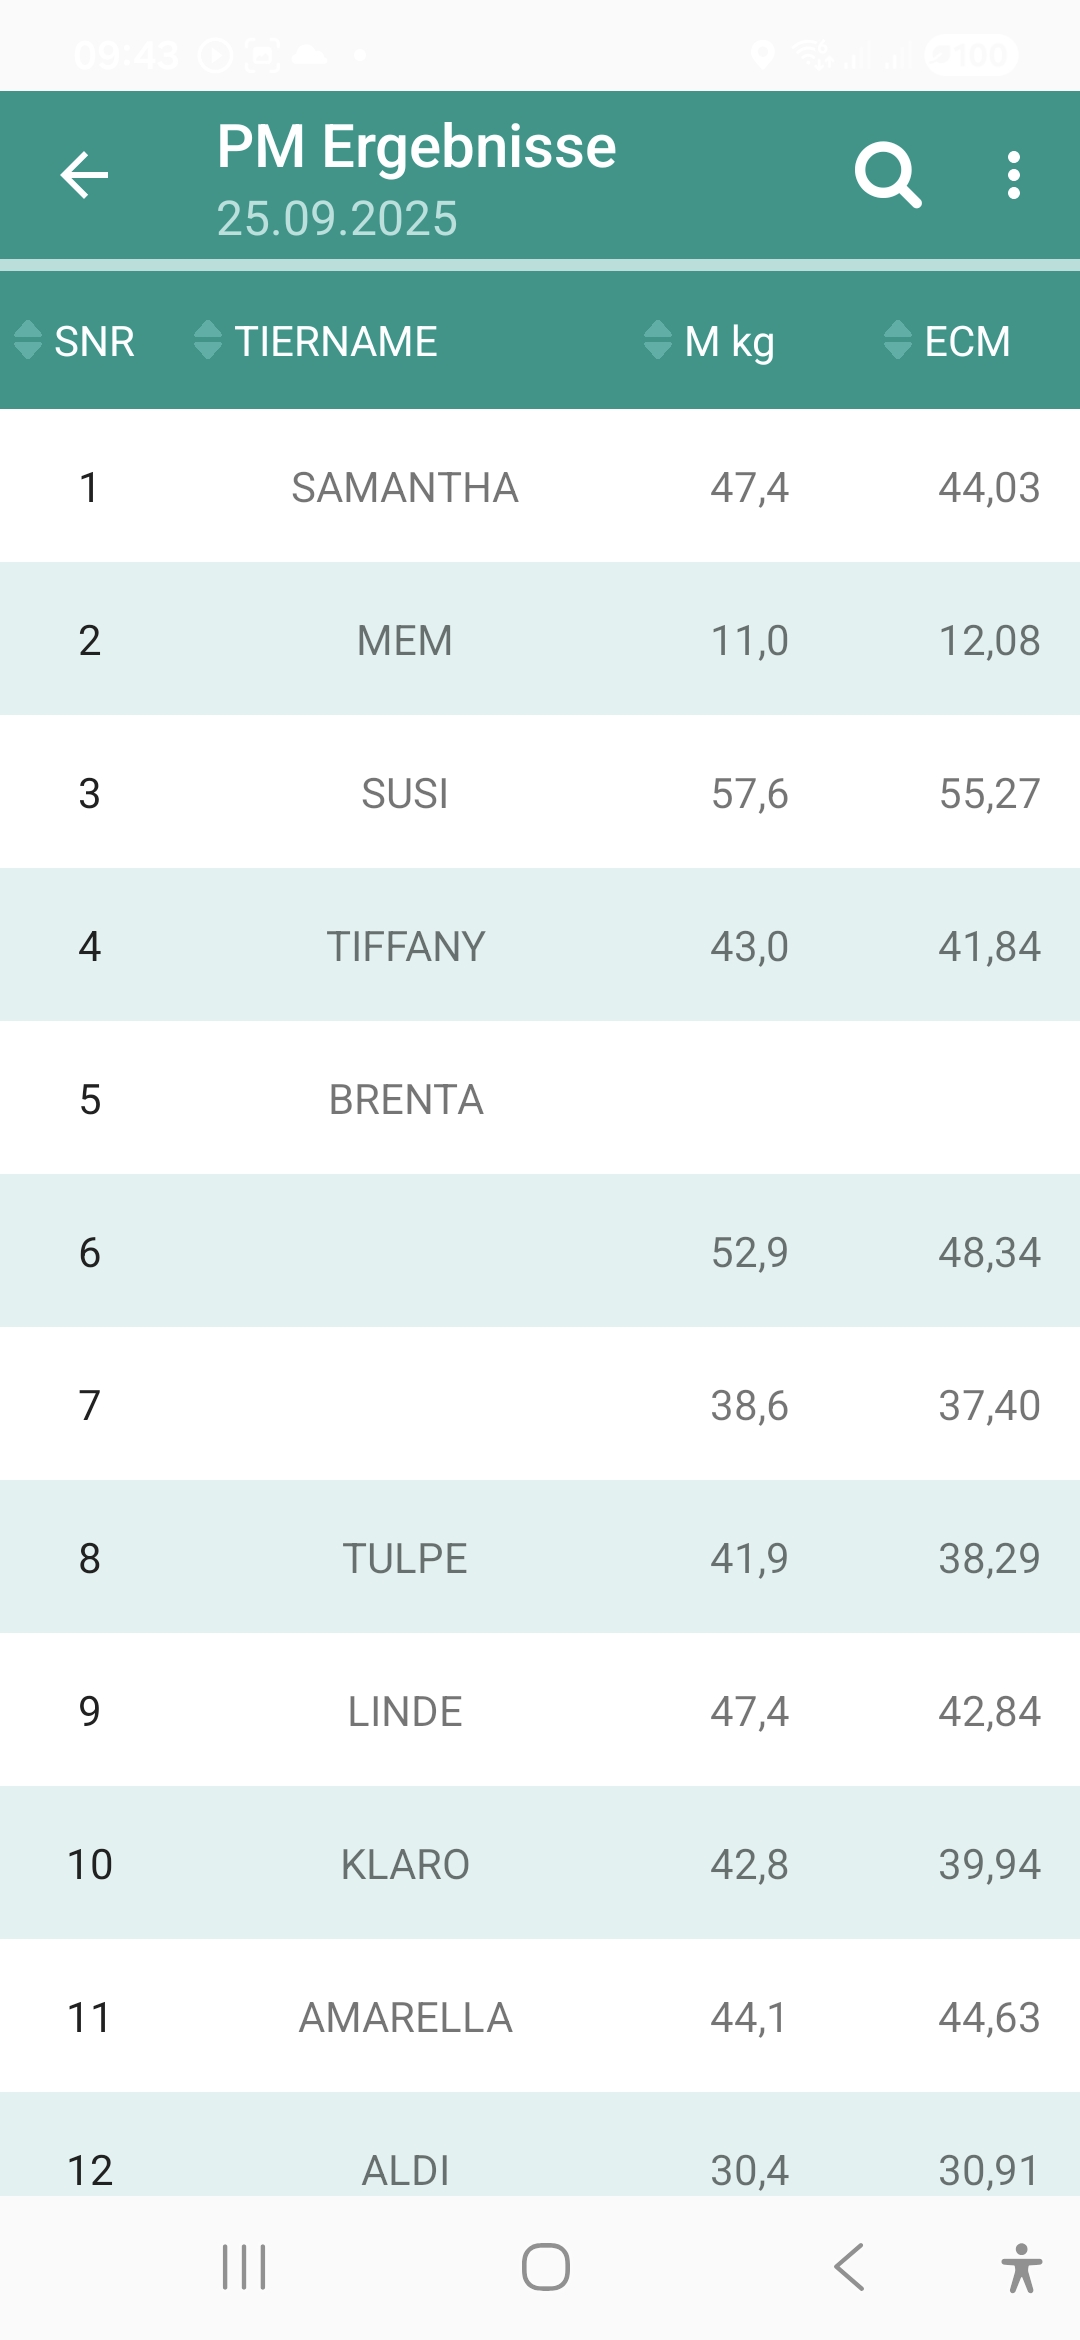Sort table by TIERNAME column
The width and height of the screenshot is (1080, 2340).
click(x=316, y=341)
